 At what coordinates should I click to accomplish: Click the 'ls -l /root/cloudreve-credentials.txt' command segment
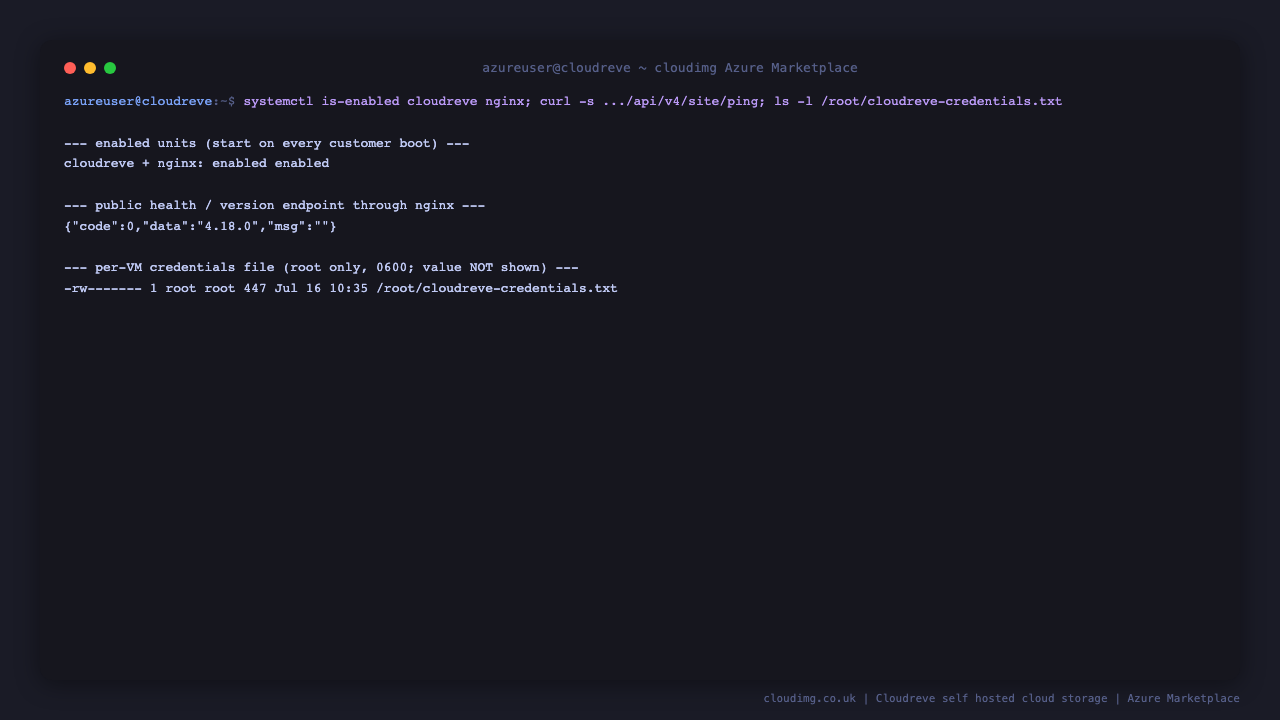point(918,101)
